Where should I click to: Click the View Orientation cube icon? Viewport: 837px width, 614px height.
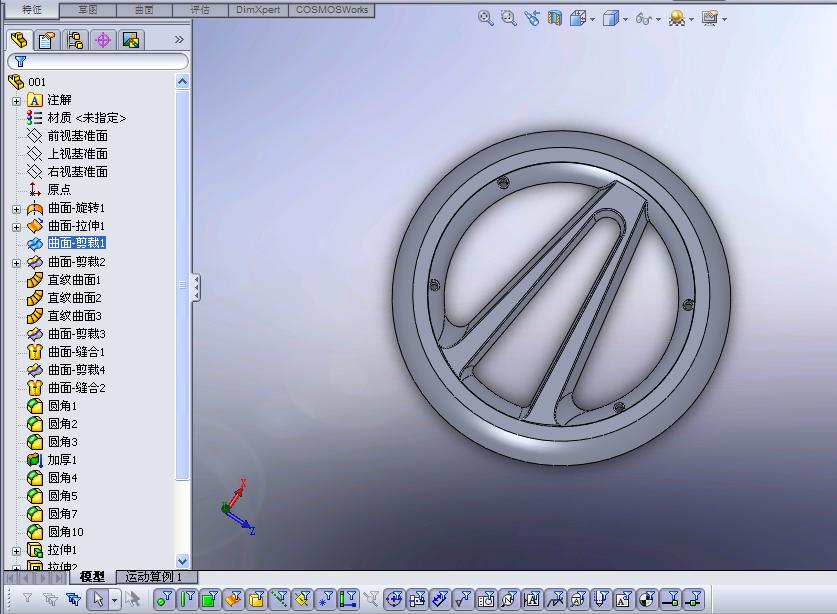[578, 19]
